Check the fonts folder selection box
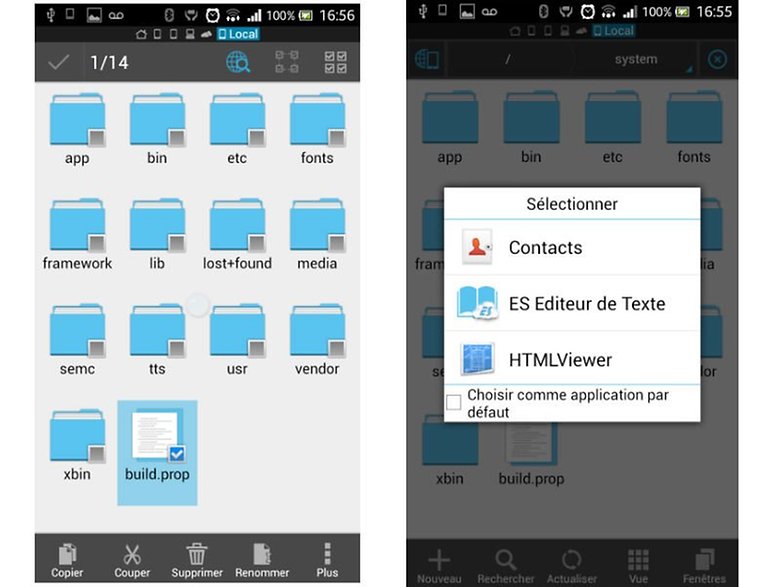The width and height of the screenshot is (782, 587). point(337,137)
